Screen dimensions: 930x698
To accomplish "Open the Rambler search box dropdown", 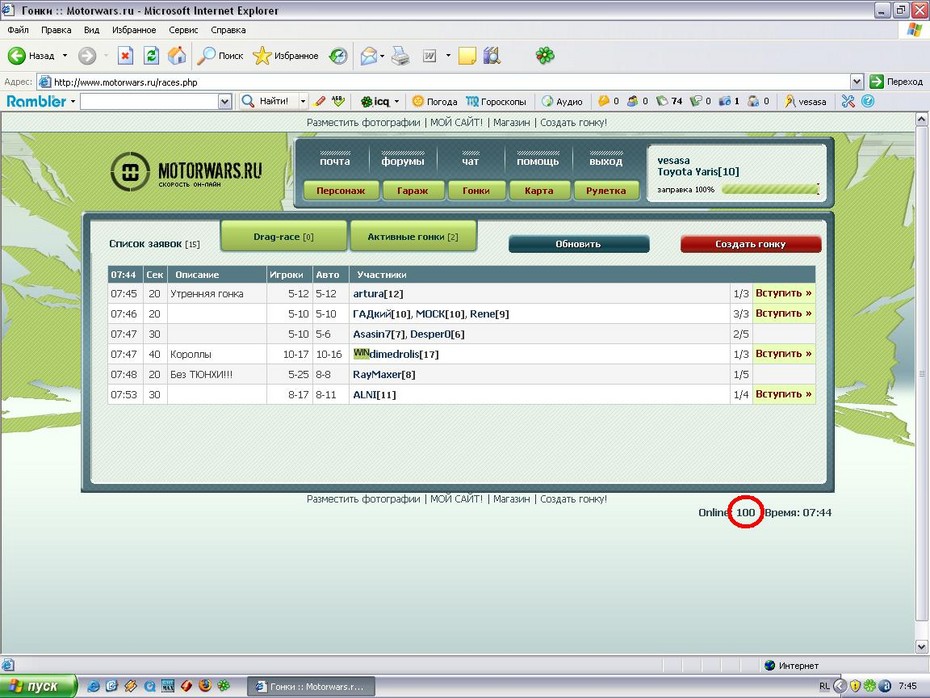I will pyautogui.click(x=224, y=101).
